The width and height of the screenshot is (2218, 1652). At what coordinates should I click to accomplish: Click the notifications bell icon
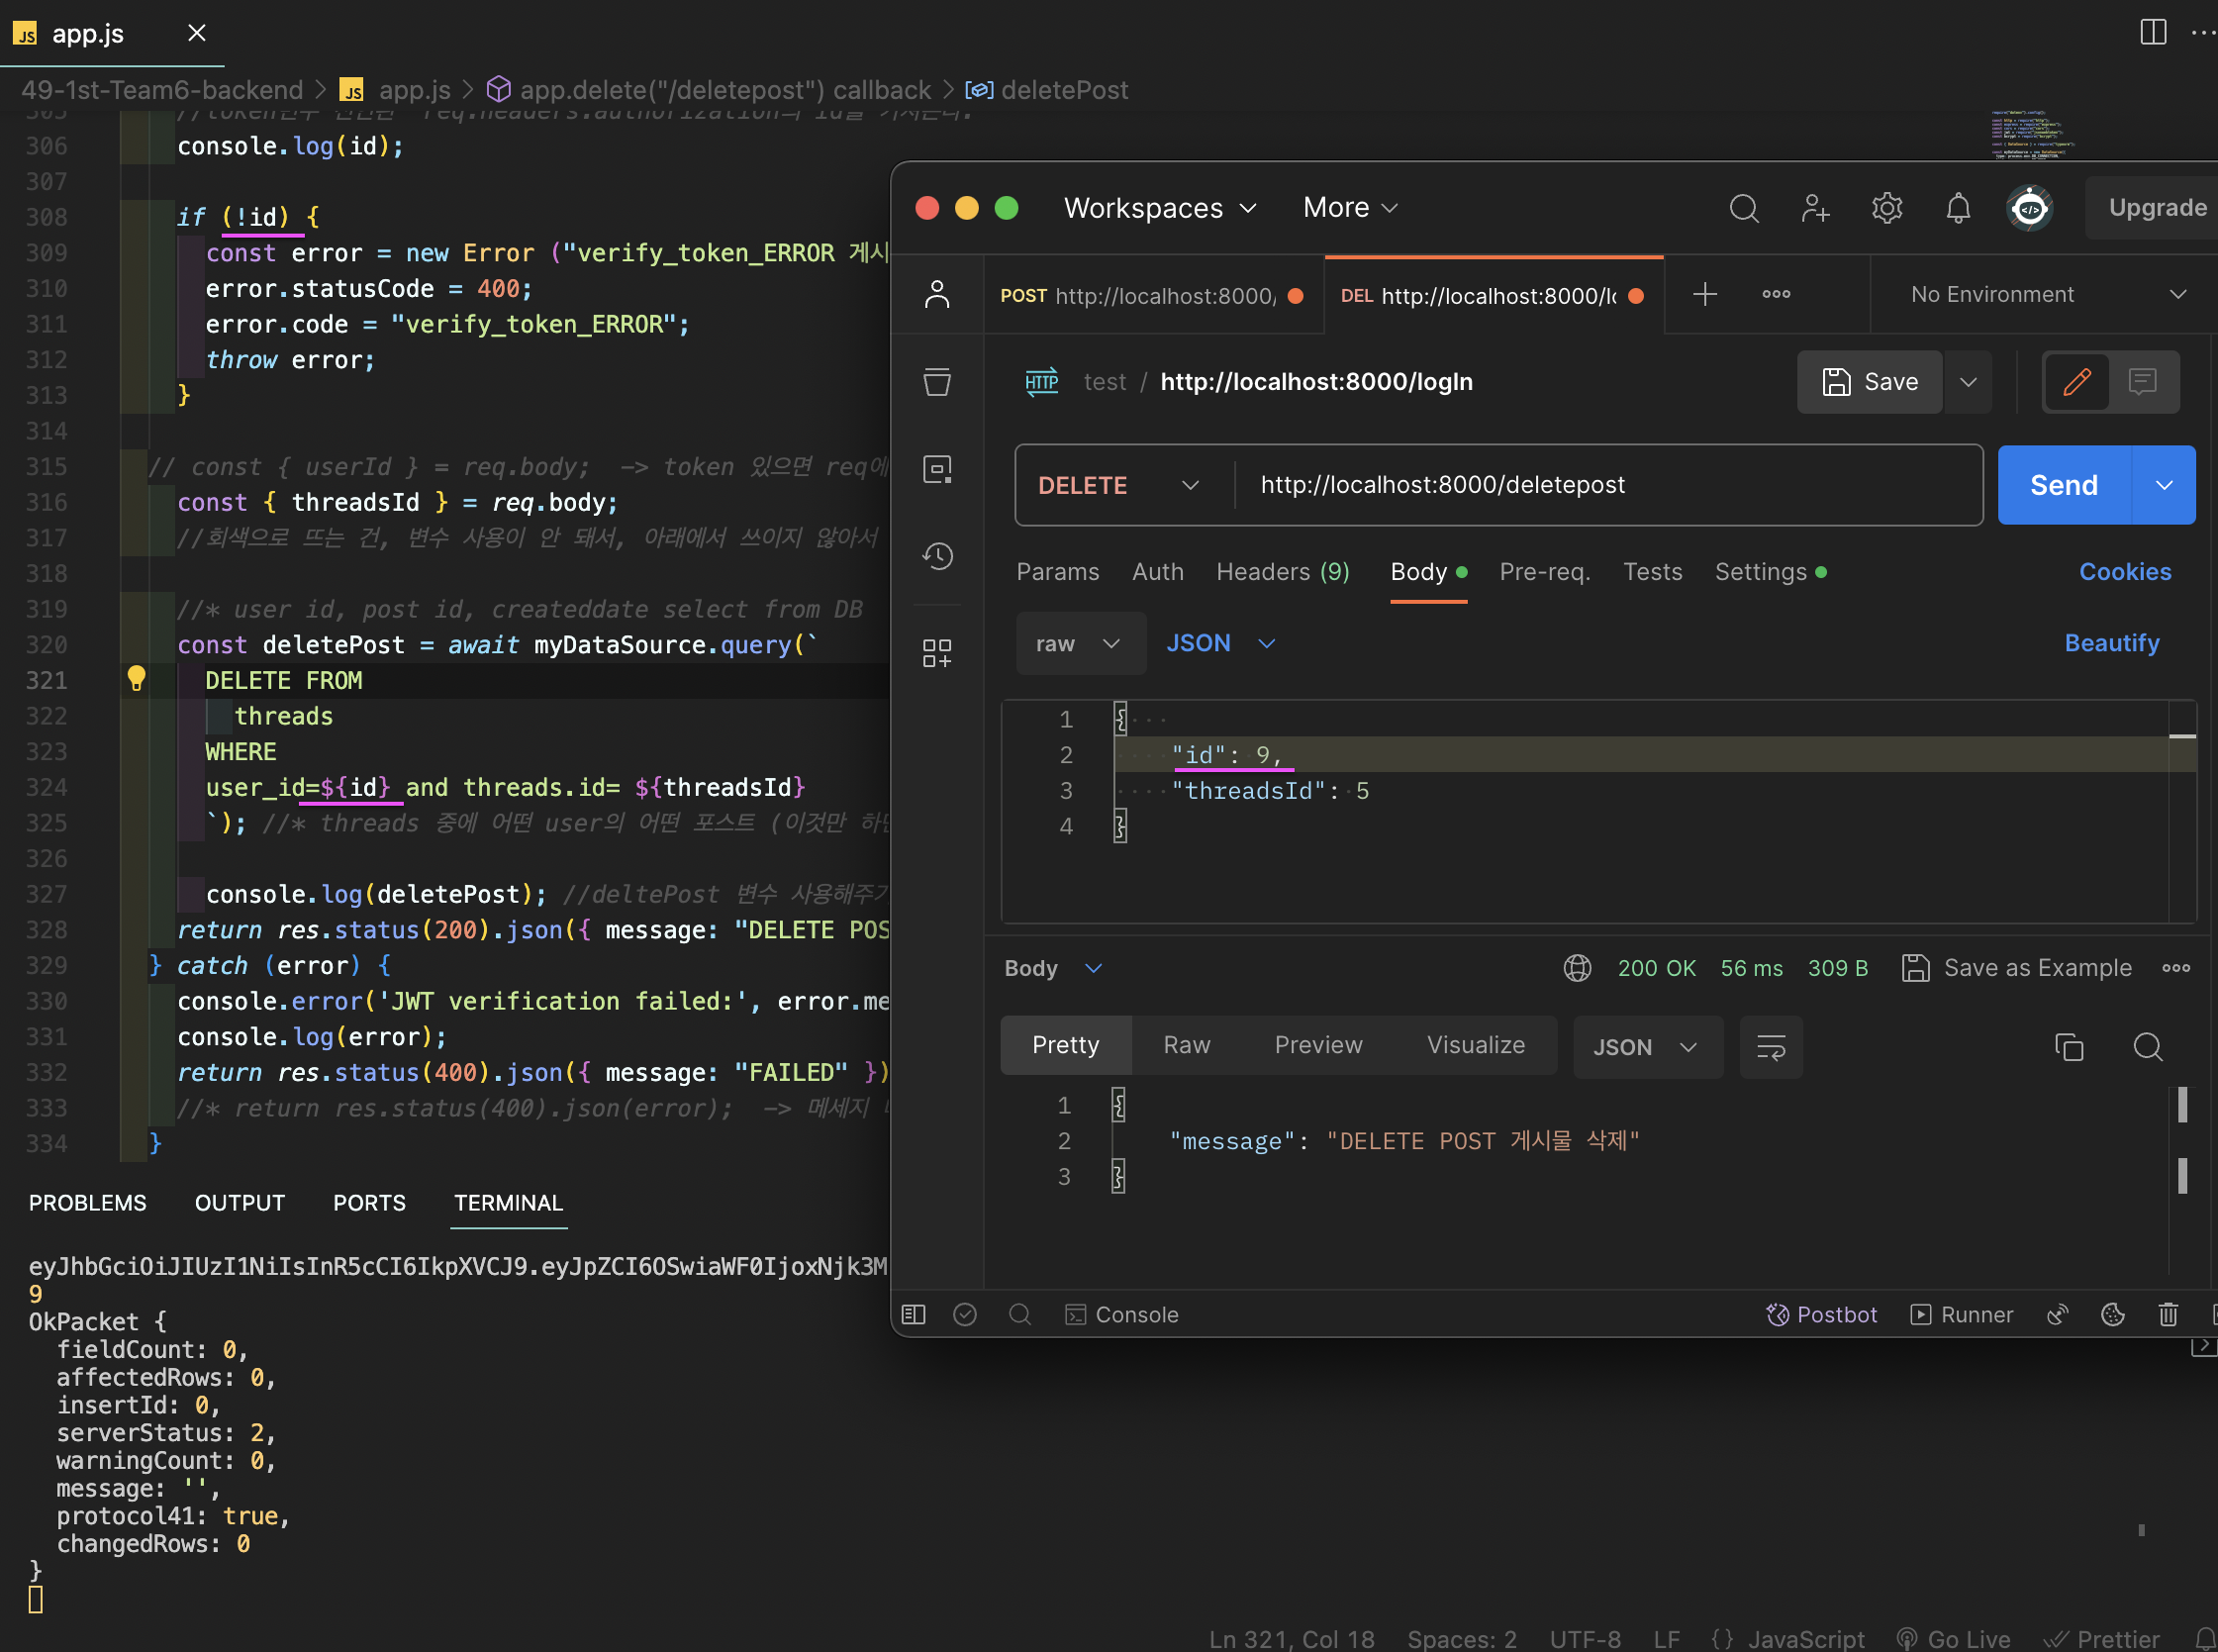[1957, 208]
